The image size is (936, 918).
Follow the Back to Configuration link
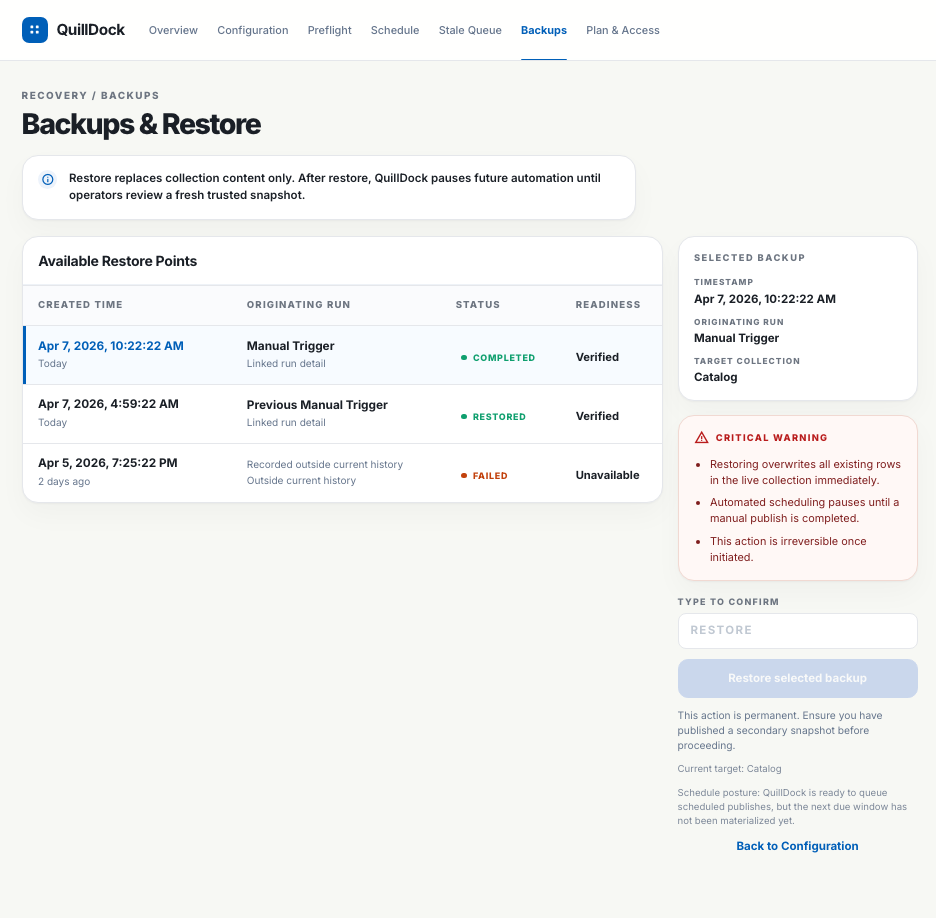tap(797, 846)
